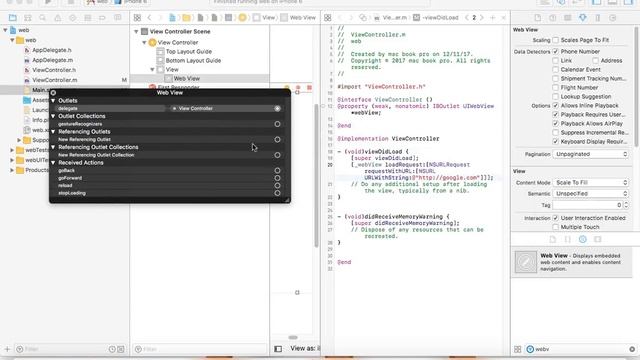Show the File inspector
This screenshot has width=640, height=360.
[x=538, y=18]
